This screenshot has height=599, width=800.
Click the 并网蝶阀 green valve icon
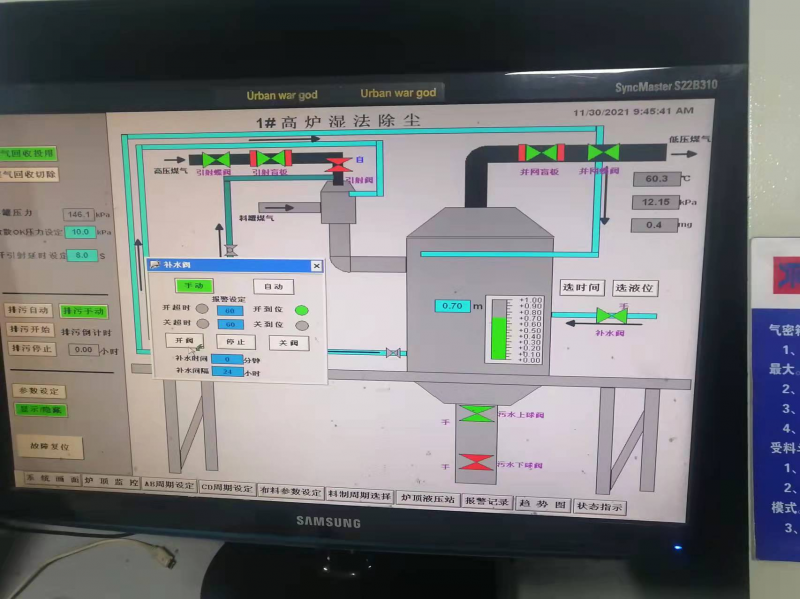(x=602, y=153)
